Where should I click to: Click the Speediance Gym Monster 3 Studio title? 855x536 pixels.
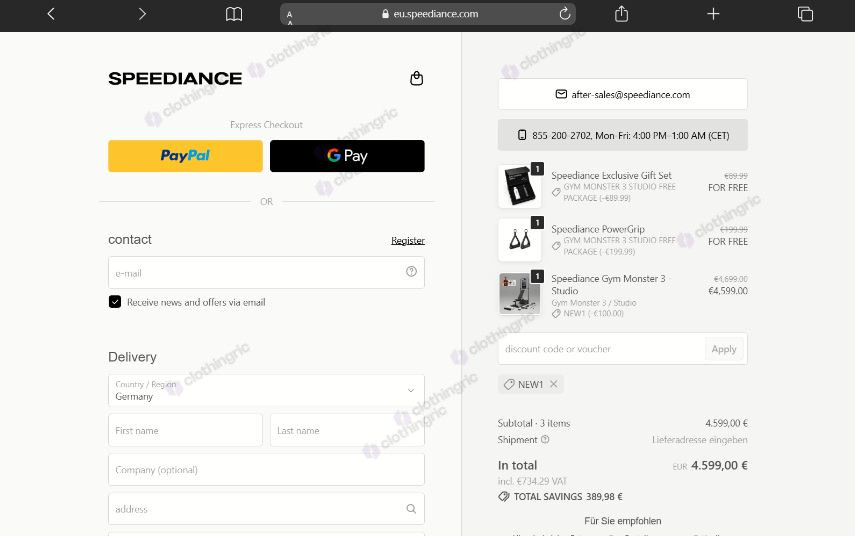click(608, 285)
